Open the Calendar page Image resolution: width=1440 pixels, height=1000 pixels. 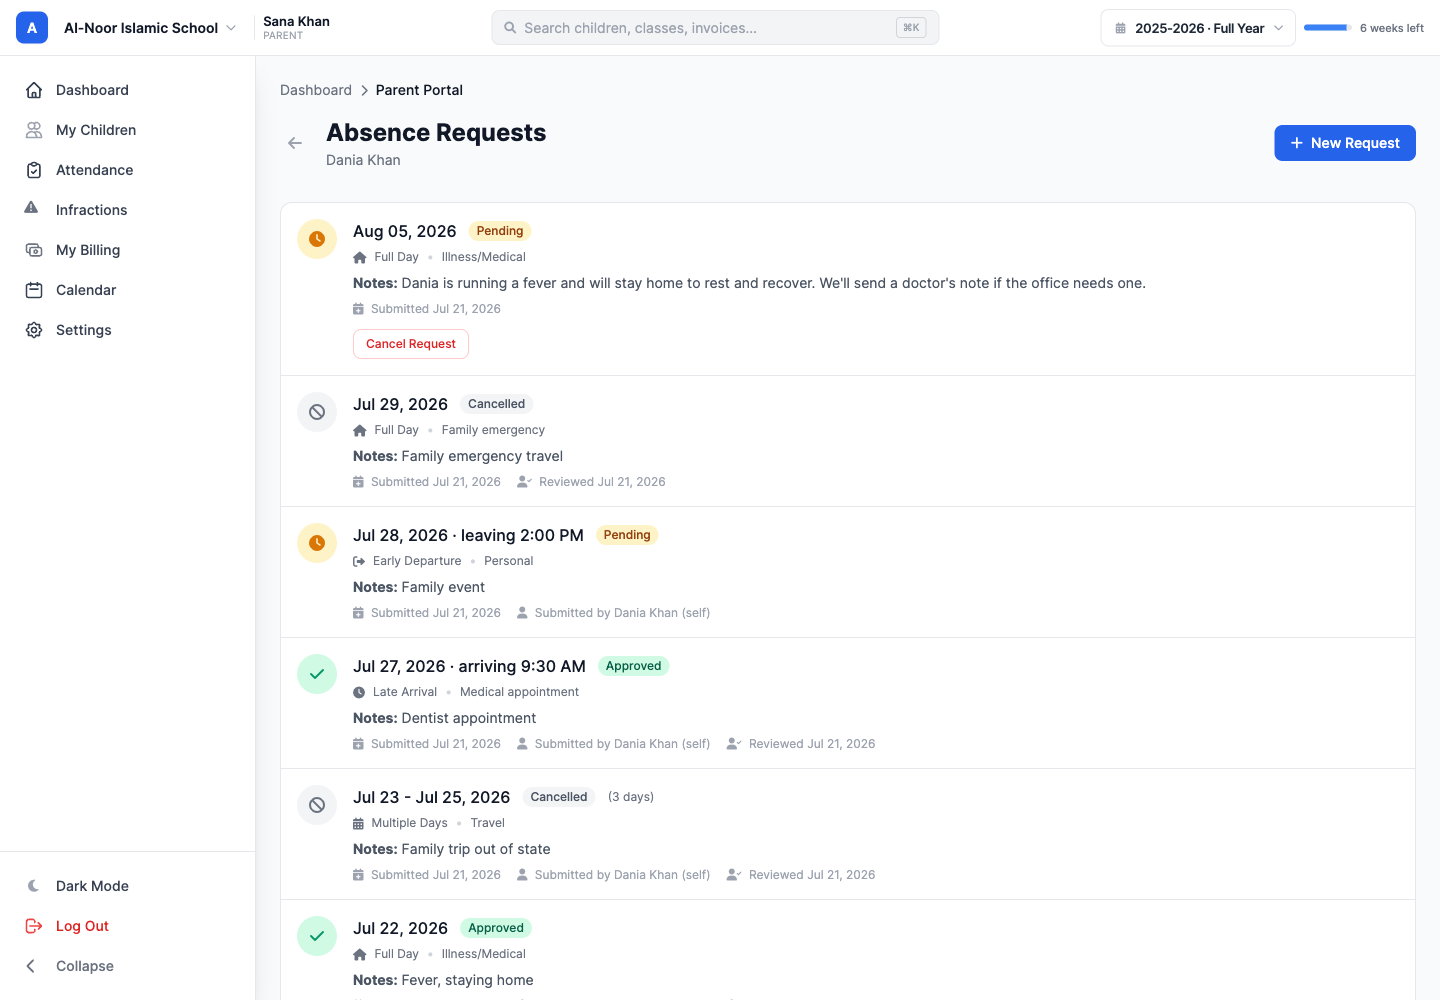(127, 290)
